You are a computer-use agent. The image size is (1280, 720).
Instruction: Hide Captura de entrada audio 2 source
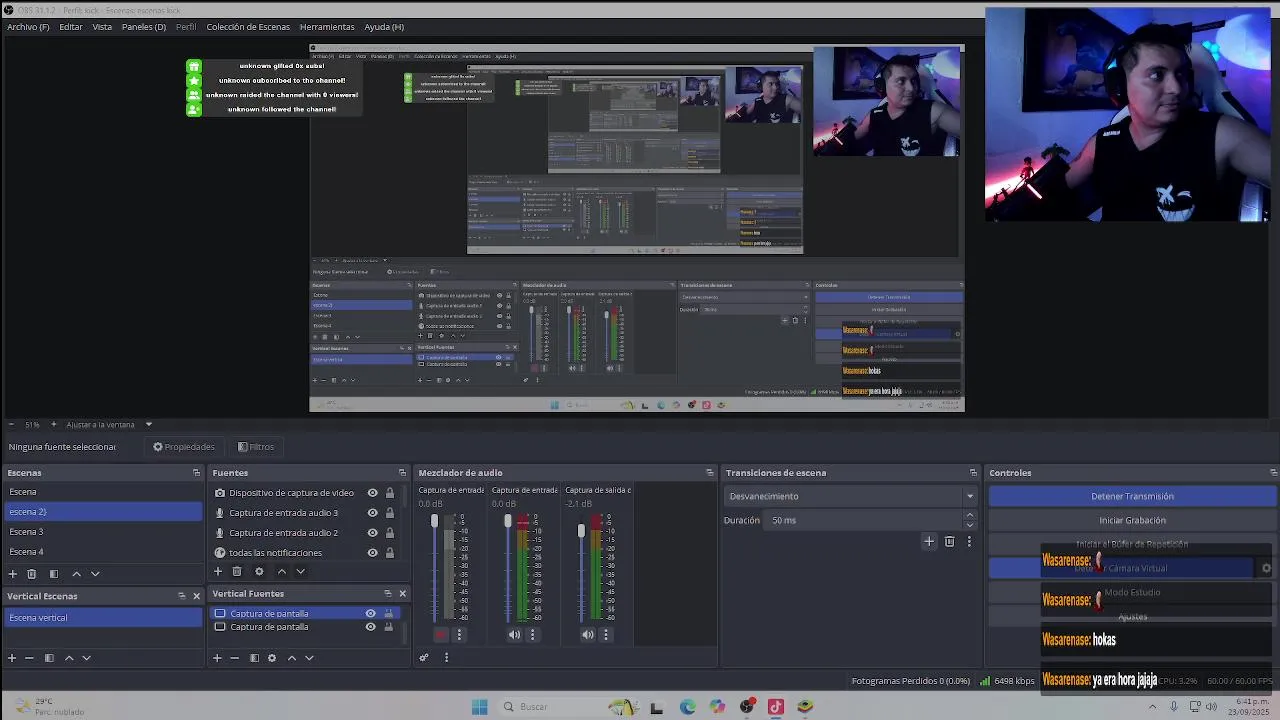(373, 533)
